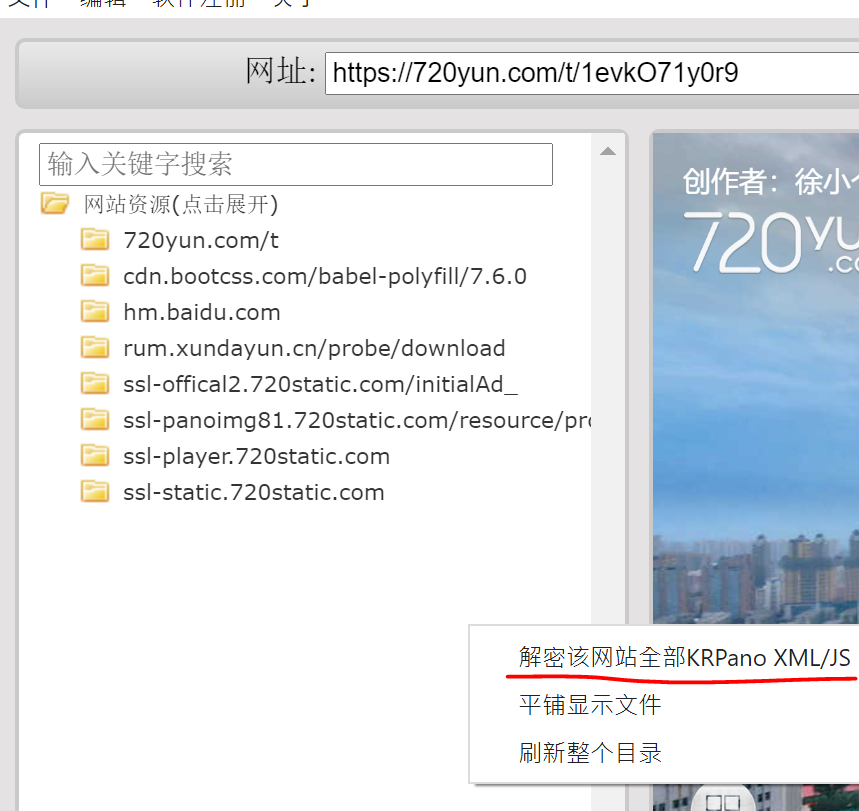Select the ssl-panoimg81.720static.com folder icon
Image resolution: width=859 pixels, height=811 pixels.
95,419
